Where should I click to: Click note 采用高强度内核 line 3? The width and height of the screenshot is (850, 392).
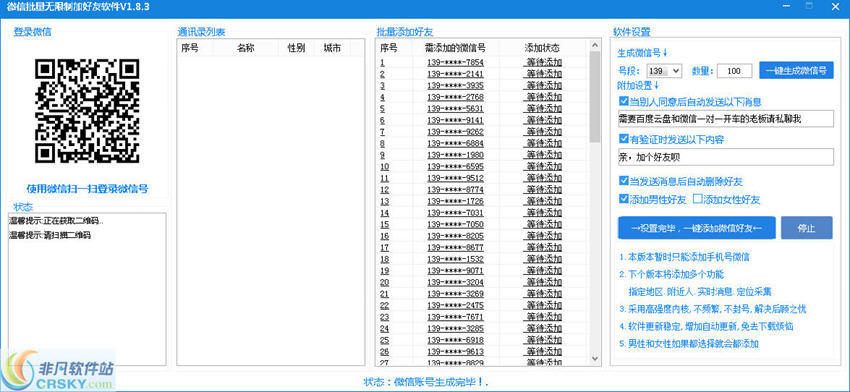[712, 309]
